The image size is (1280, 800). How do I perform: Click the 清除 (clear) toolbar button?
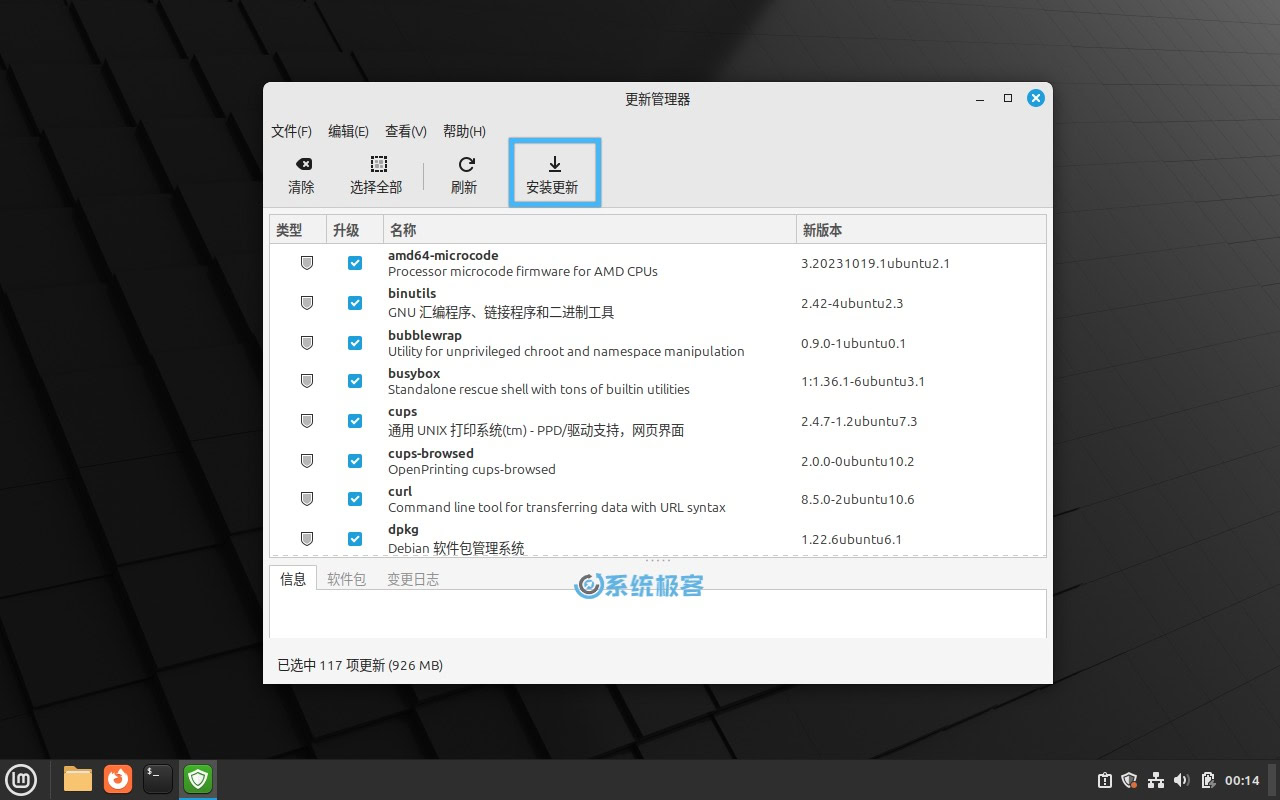click(302, 175)
